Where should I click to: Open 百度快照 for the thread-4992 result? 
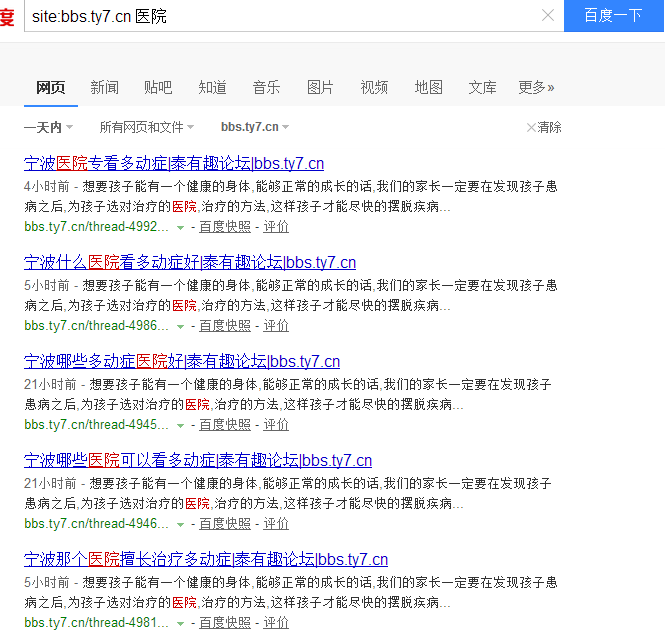pyautogui.click(x=225, y=227)
